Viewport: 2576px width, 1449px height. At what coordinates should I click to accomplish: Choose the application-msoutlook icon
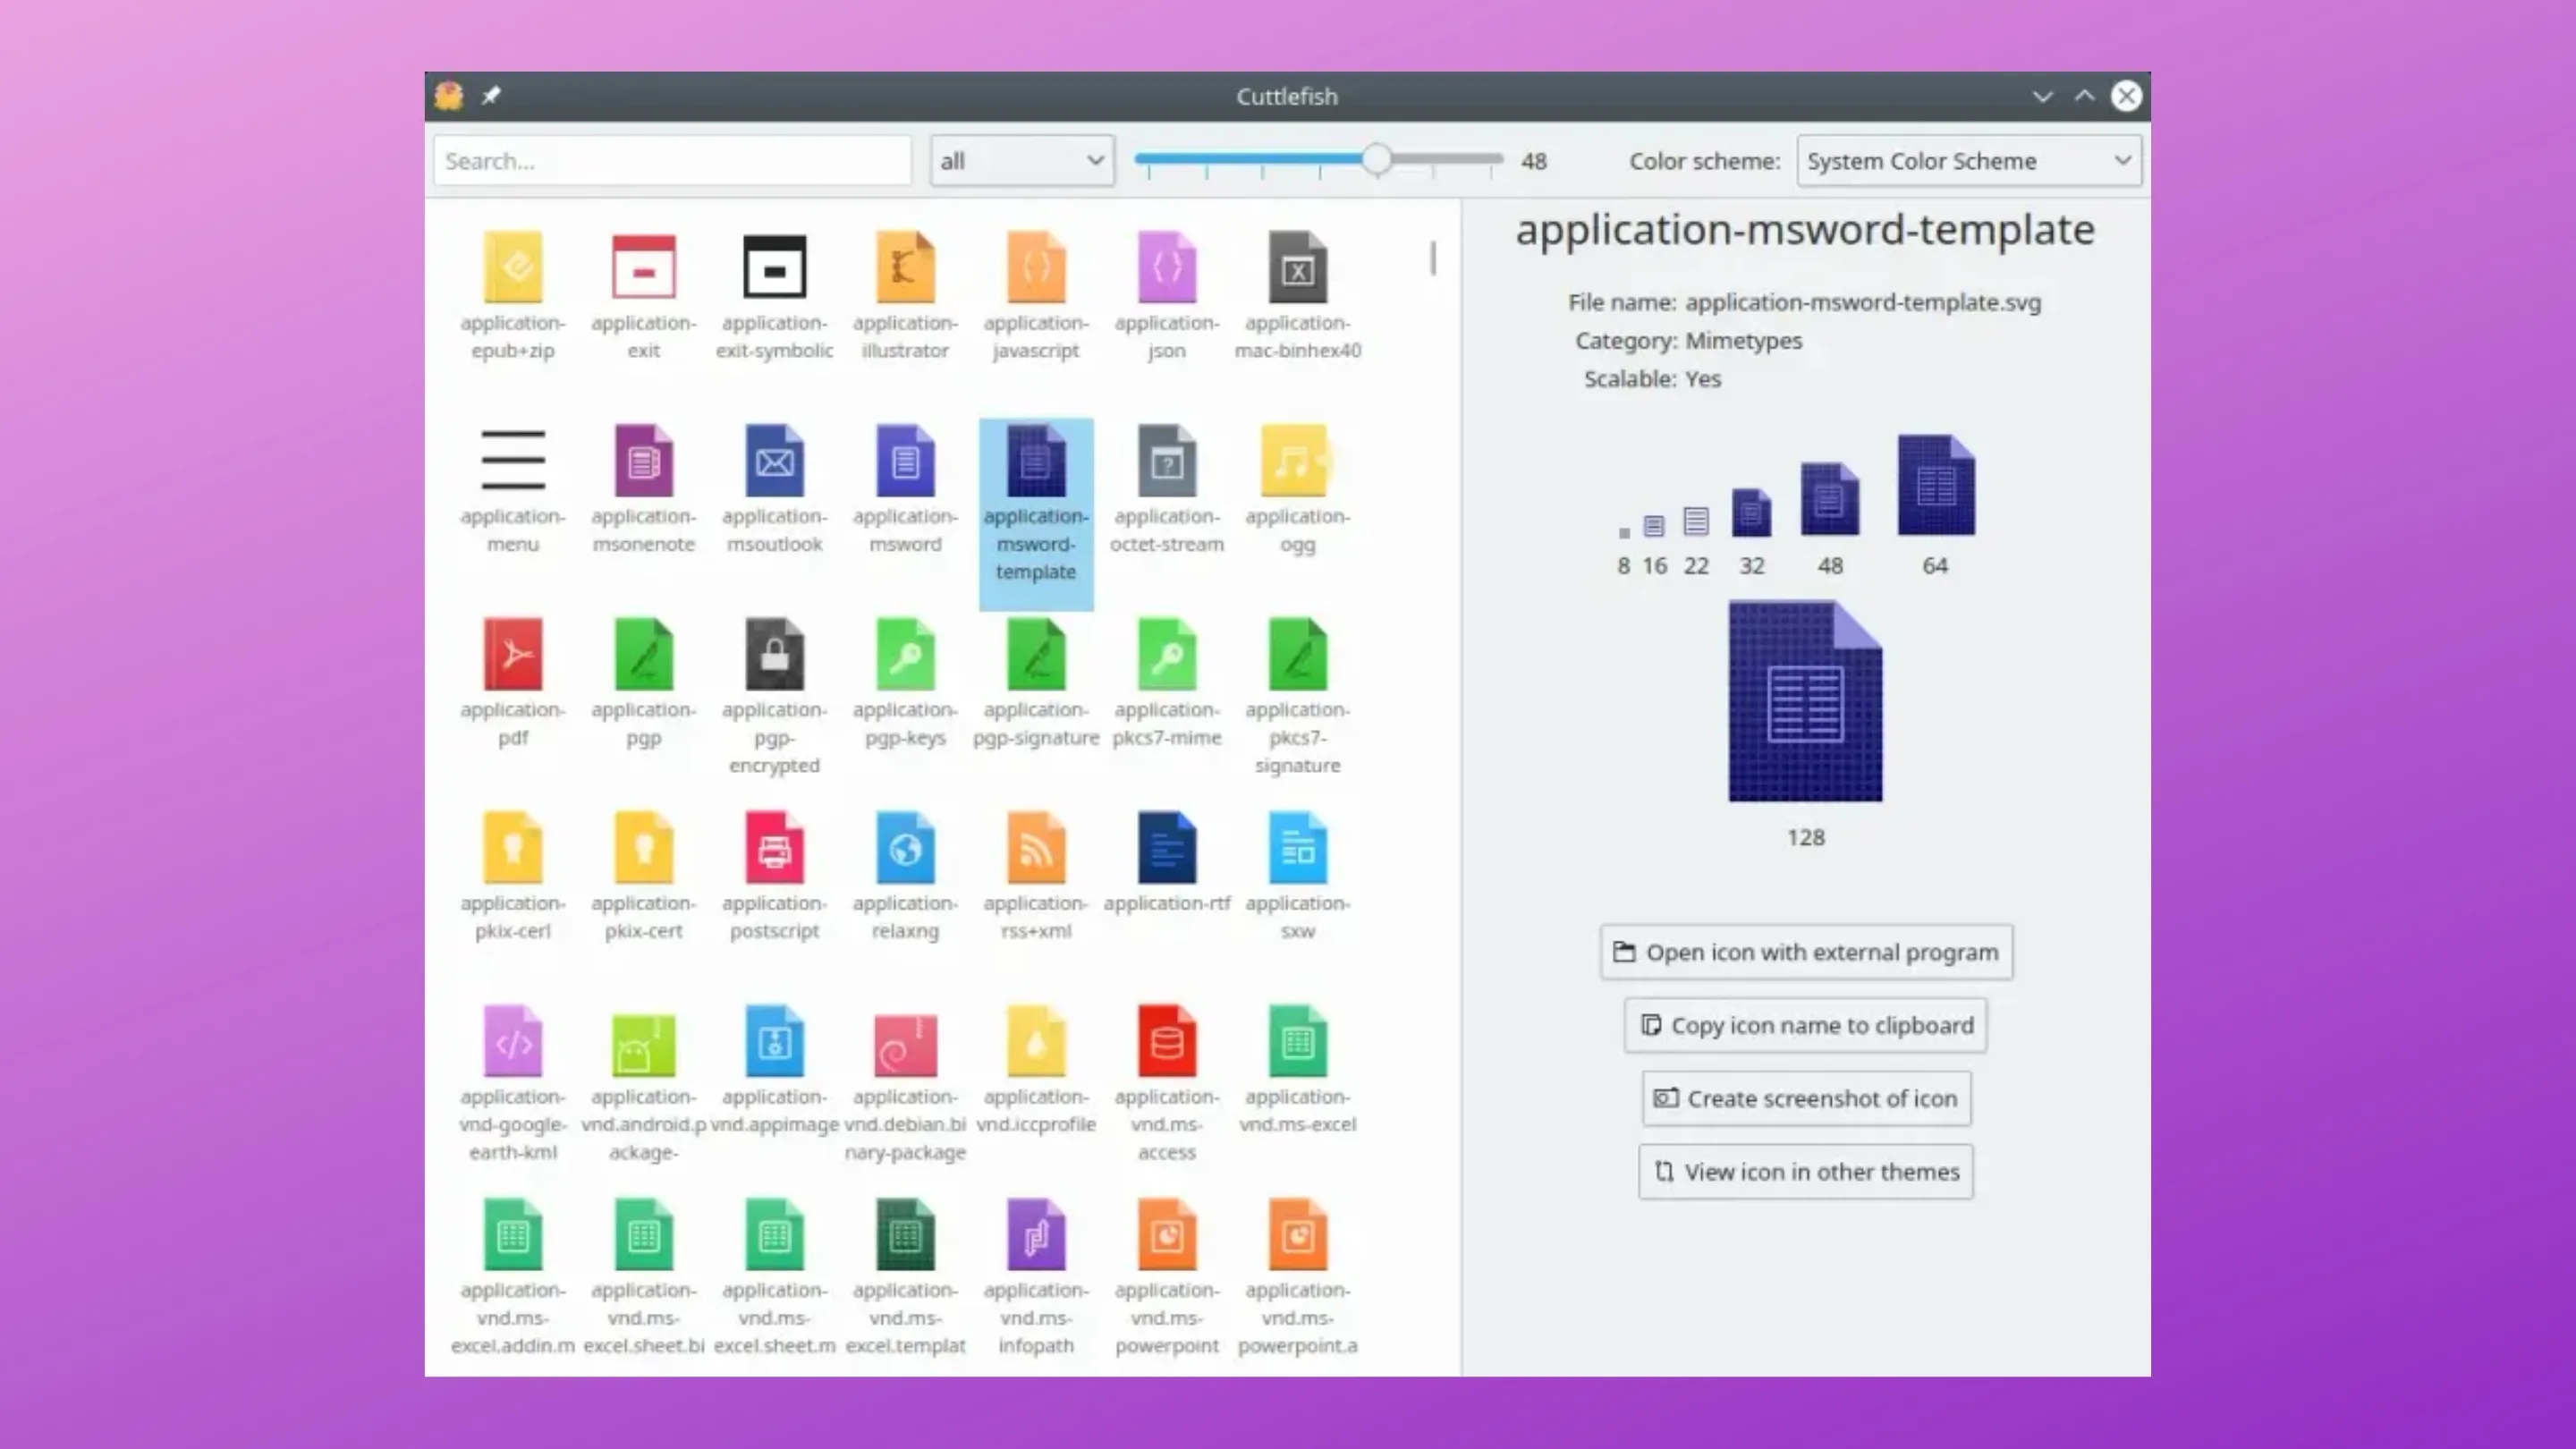tap(775, 460)
